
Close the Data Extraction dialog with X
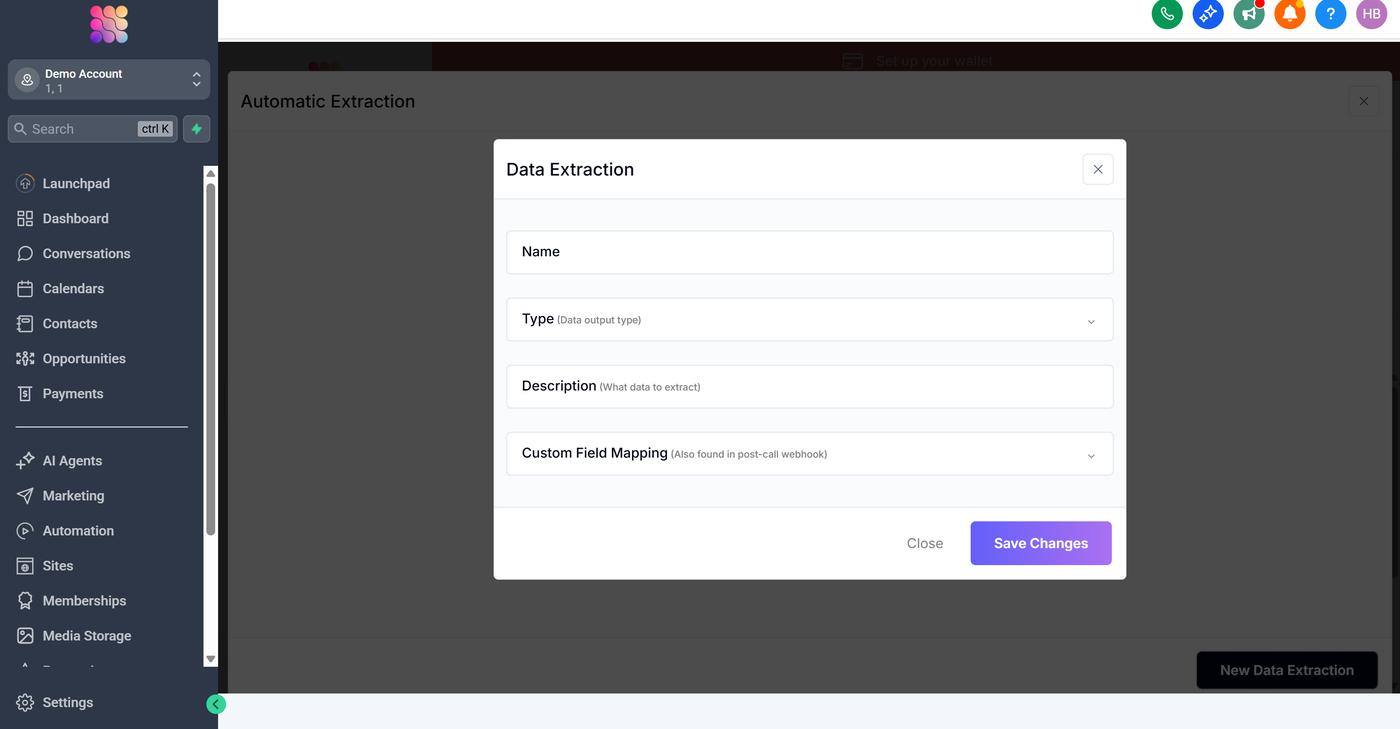point(1098,169)
